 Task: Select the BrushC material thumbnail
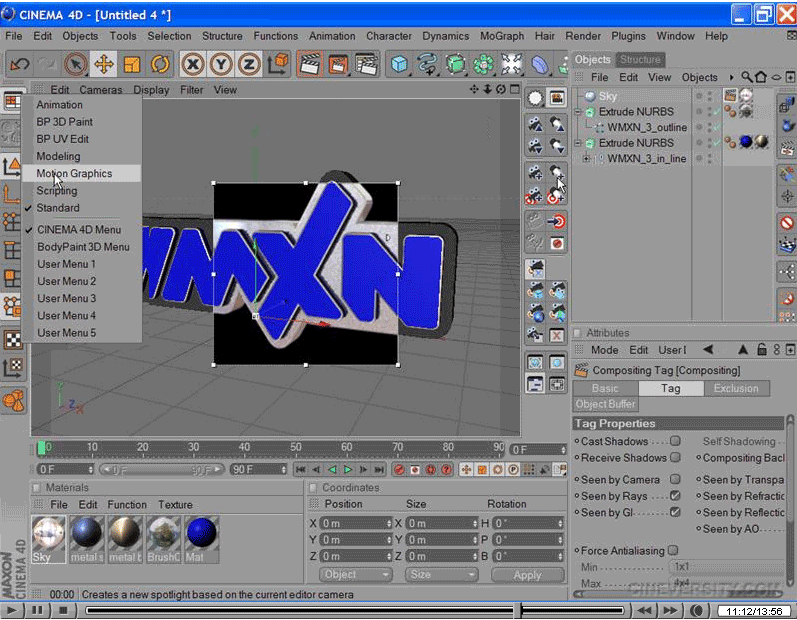coord(163,539)
